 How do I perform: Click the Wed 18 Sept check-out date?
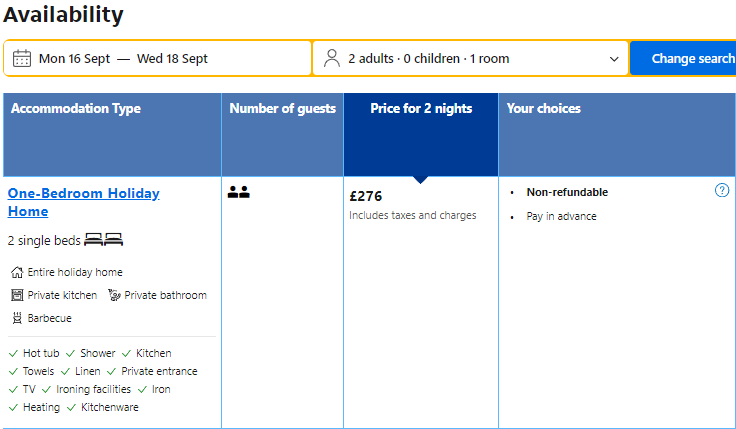point(173,59)
